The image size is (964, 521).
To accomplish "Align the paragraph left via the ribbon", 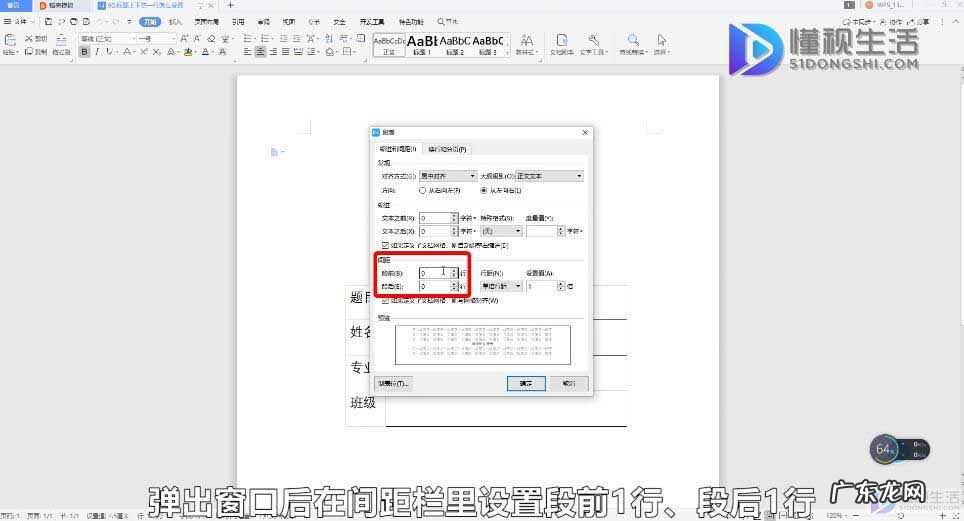I will [248, 52].
